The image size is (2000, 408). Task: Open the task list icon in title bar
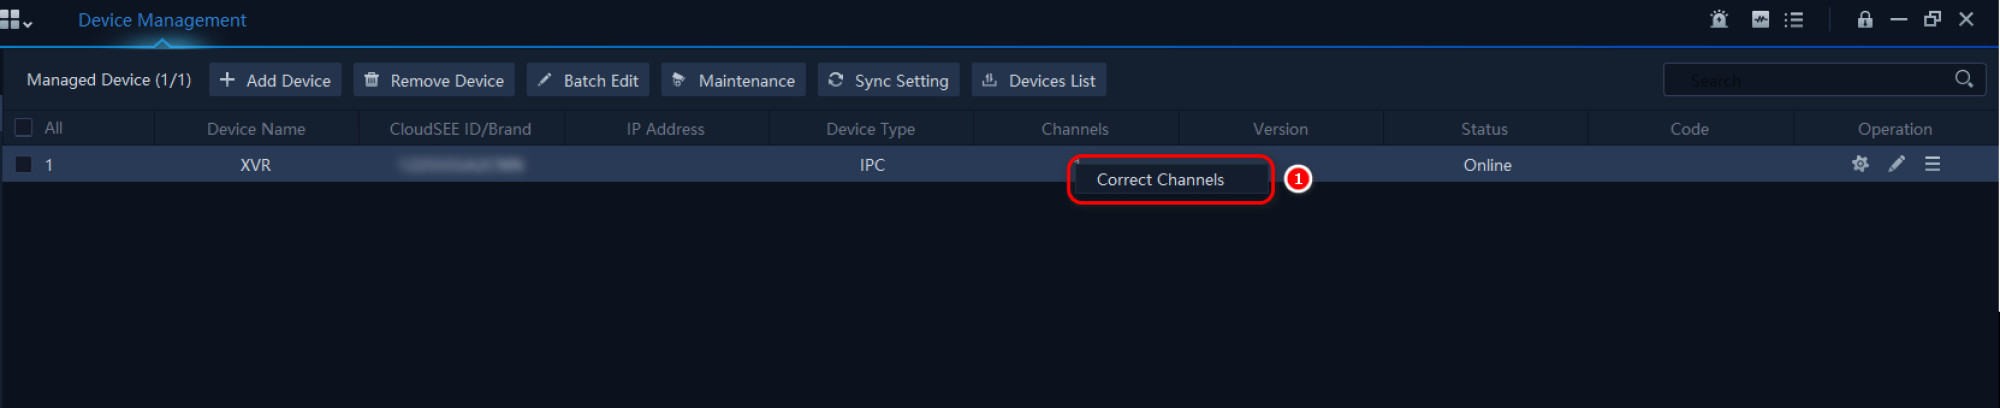click(x=1794, y=20)
